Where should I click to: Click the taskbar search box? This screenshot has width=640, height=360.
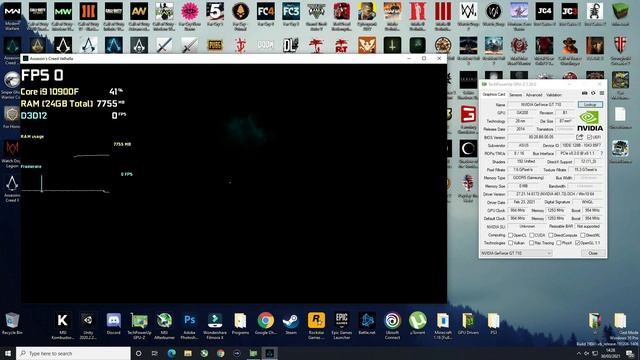[73, 353]
